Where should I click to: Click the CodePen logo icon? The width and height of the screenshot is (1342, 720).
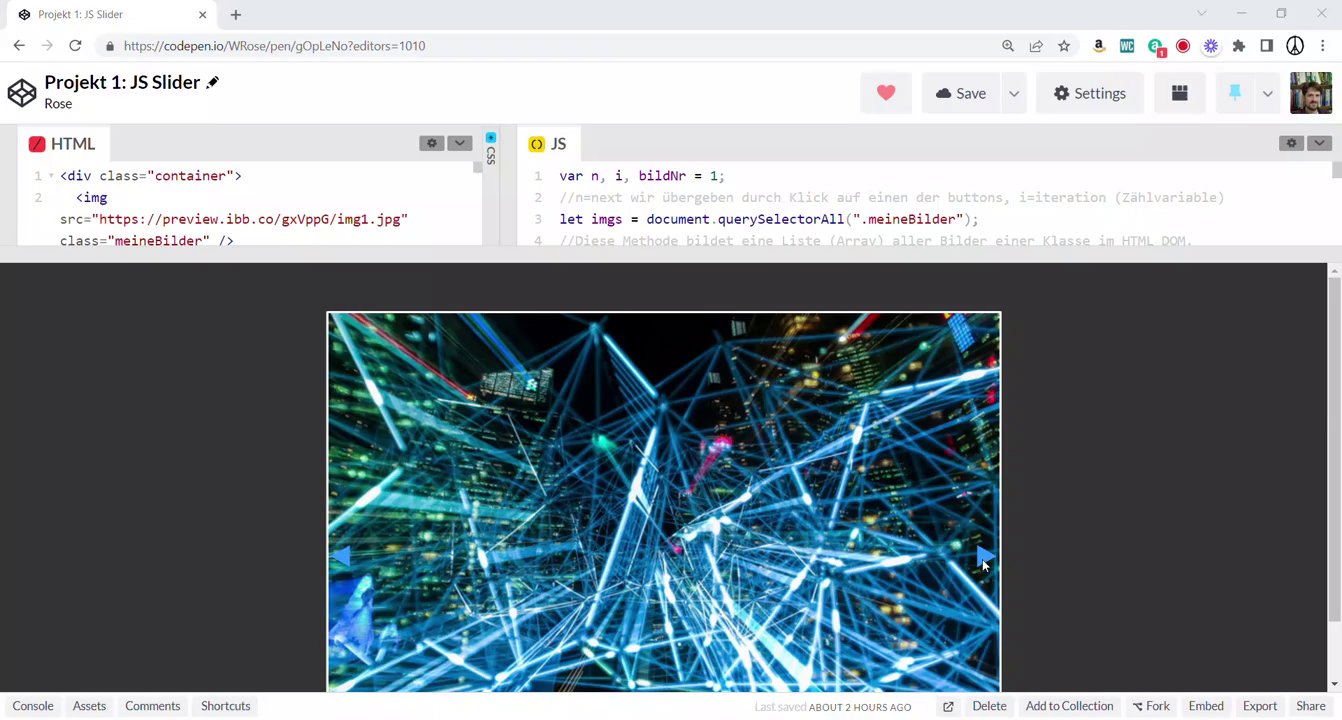pyautogui.click(x=22, y=93)
